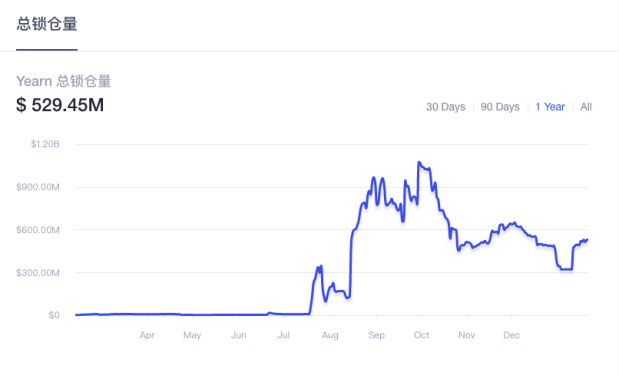This screenshot has width=619, height=375.
Task: Click the Sep label on x-axis
Action: (376, 335)
